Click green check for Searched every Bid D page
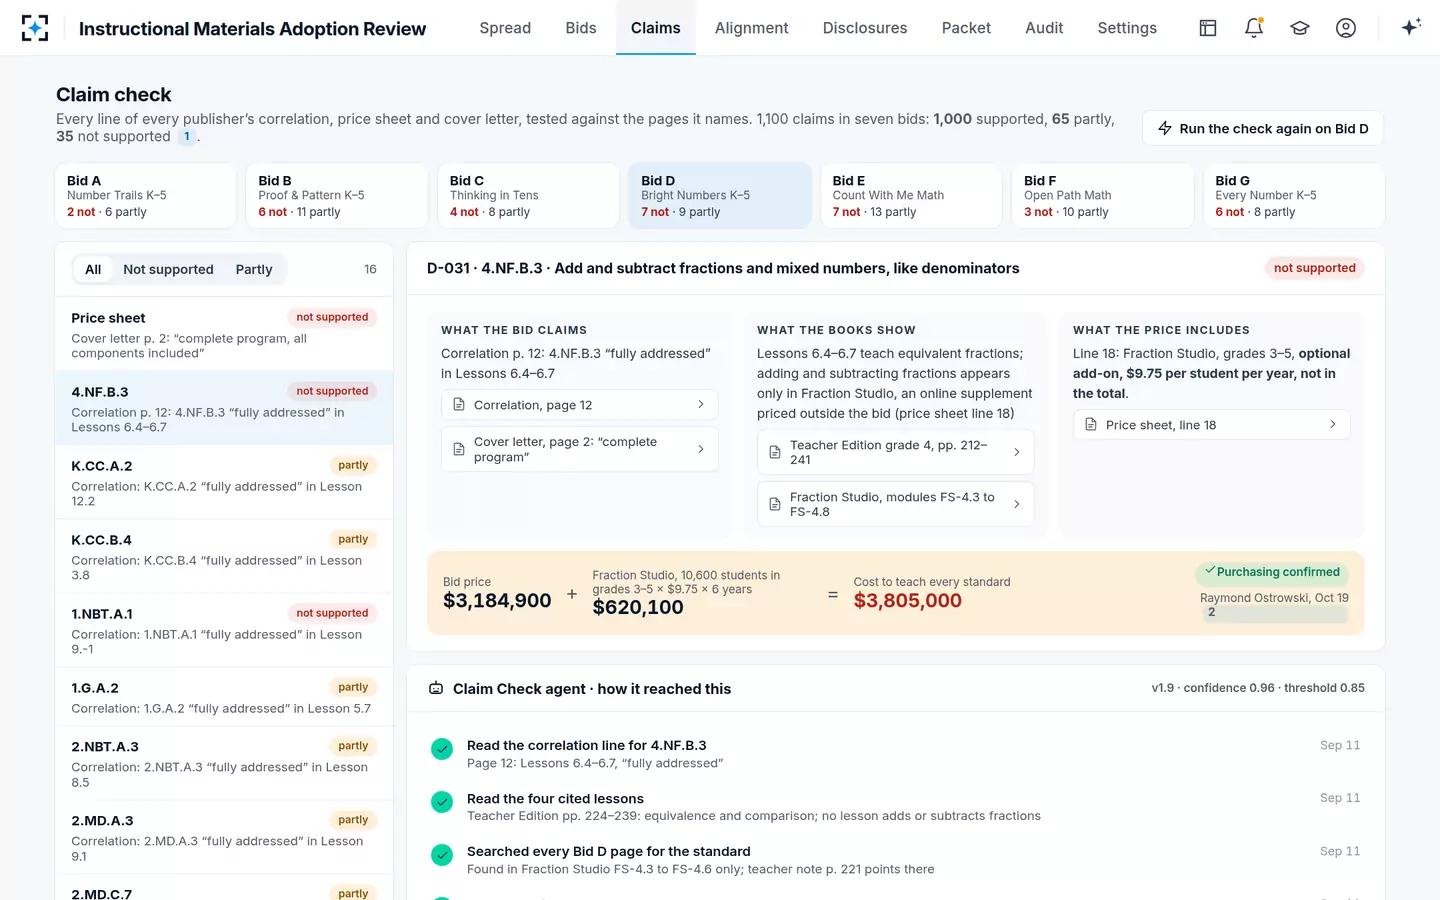The image size is (1440, 900). click(x=442, y=855)
